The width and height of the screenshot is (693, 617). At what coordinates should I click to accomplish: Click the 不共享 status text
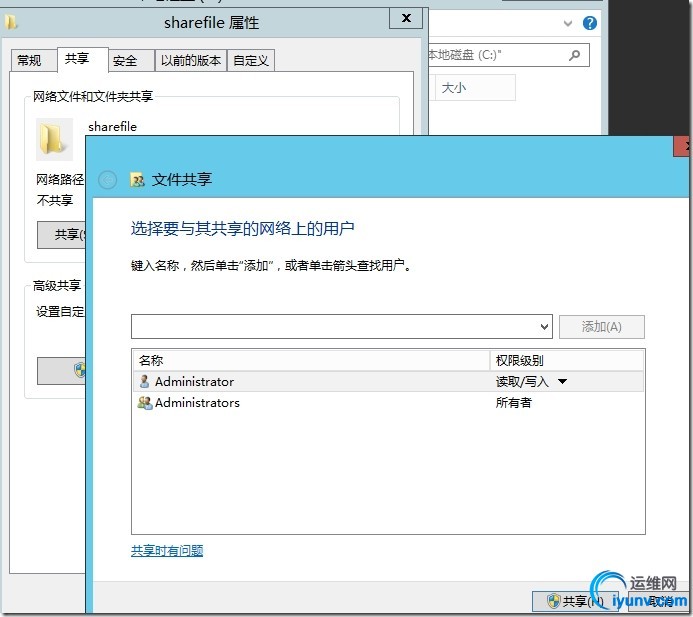[x=55, y=200]
